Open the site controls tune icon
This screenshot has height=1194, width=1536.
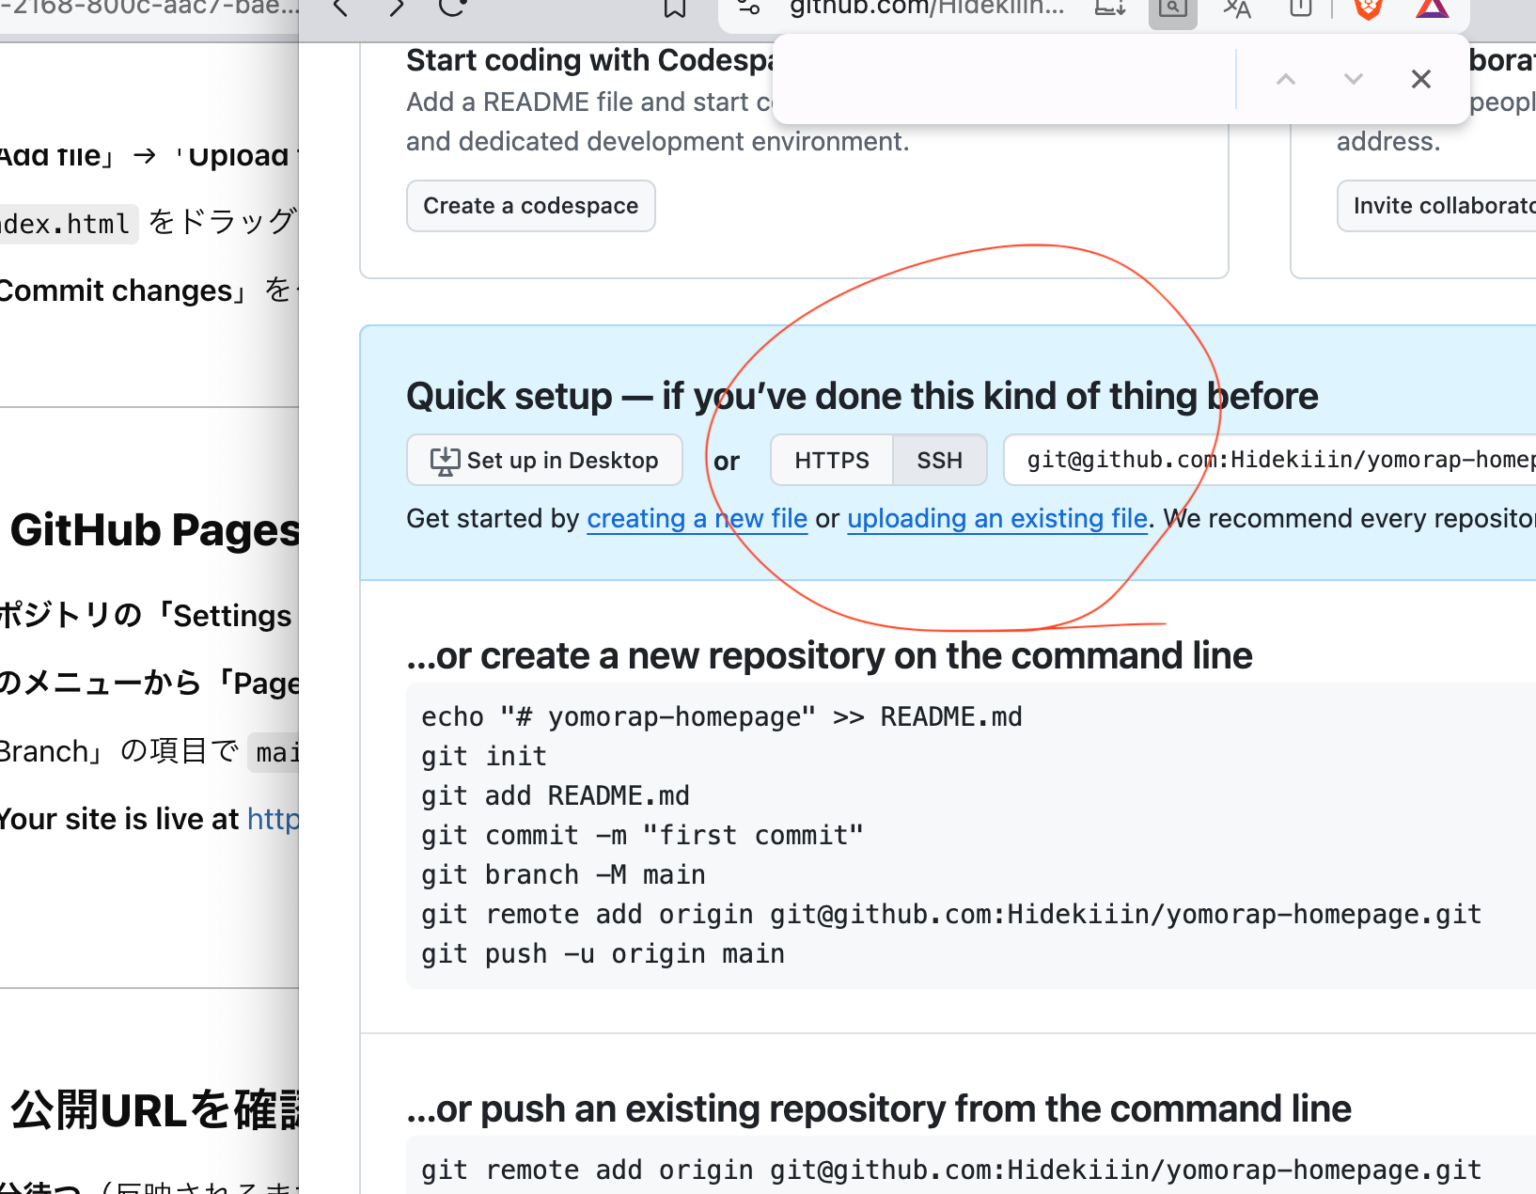tap(748, 7)
